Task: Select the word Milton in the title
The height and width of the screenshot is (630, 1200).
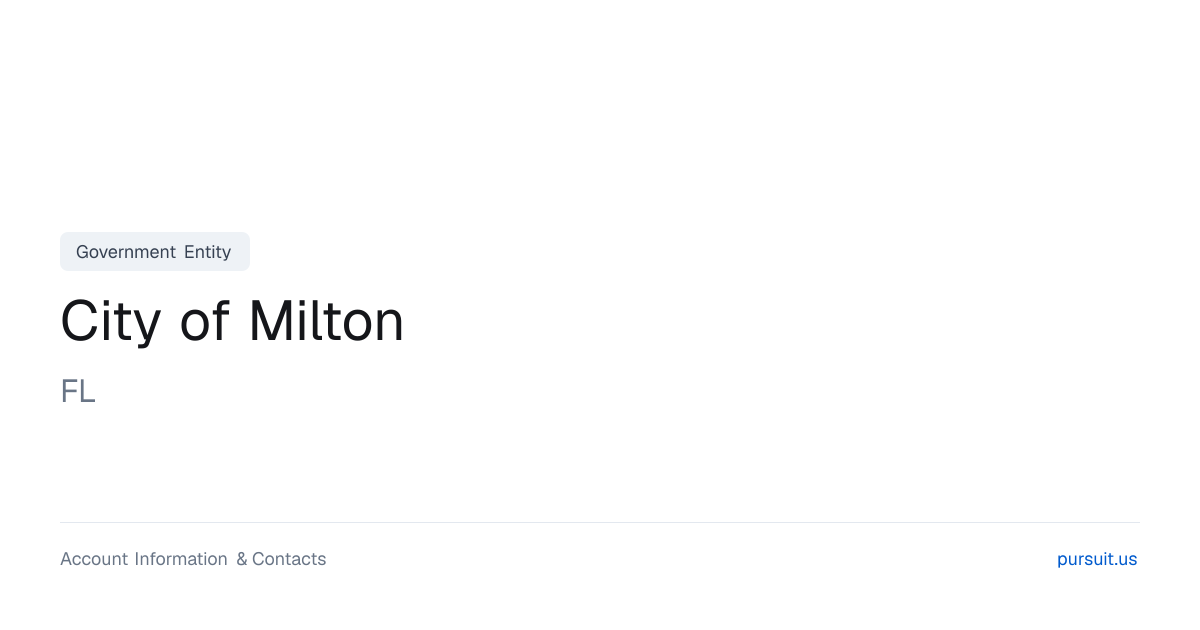Action: click(327, 322)
